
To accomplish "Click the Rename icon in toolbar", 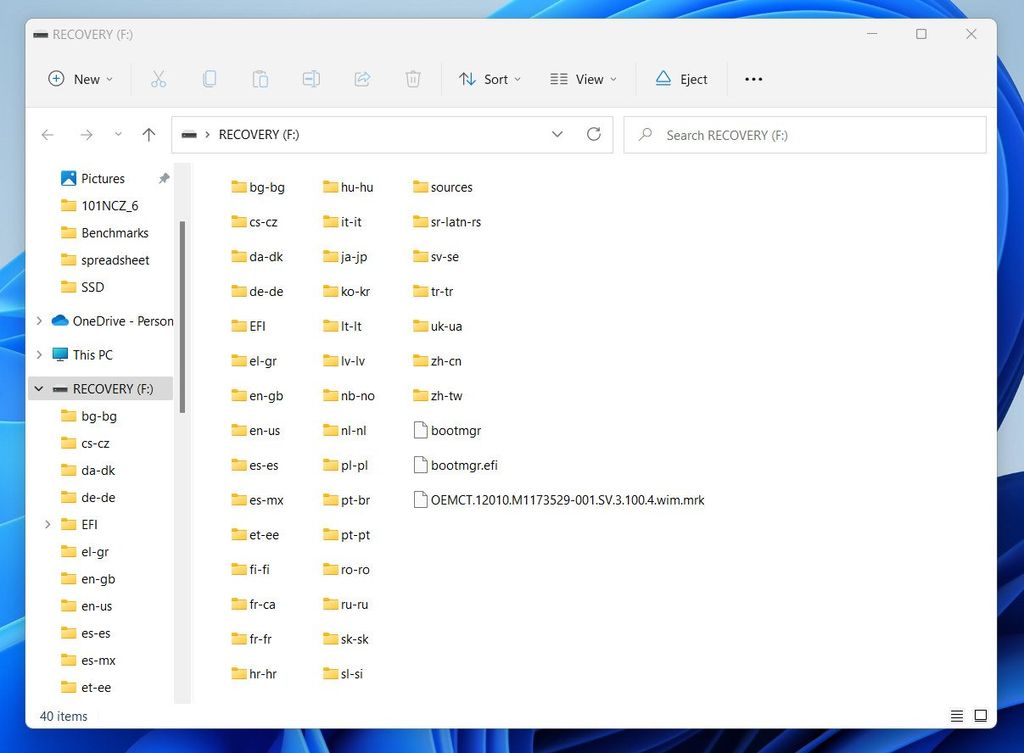I will click(x=311, y=79).
